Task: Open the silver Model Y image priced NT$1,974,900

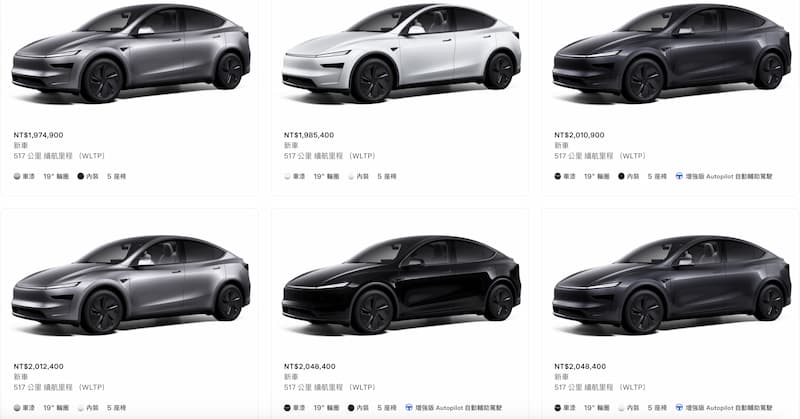Action: (131, 54)
